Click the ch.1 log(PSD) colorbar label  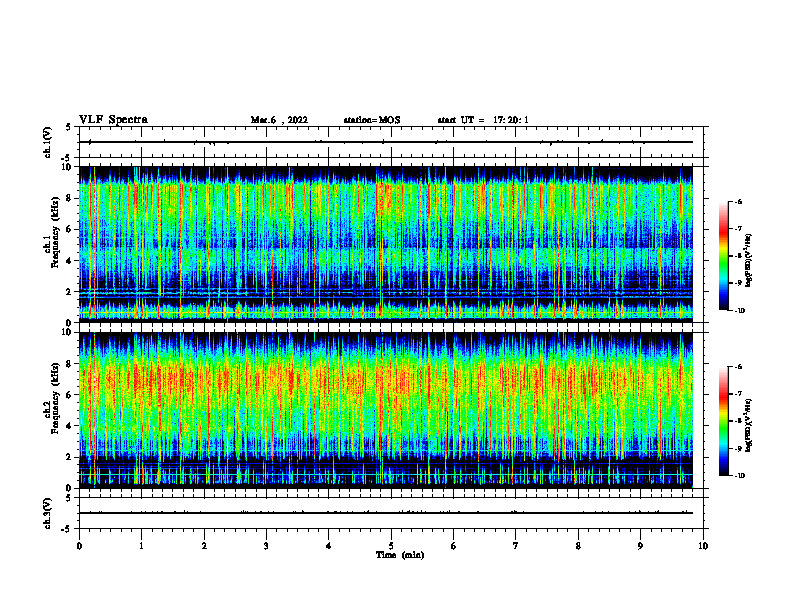tap(748, 260)
